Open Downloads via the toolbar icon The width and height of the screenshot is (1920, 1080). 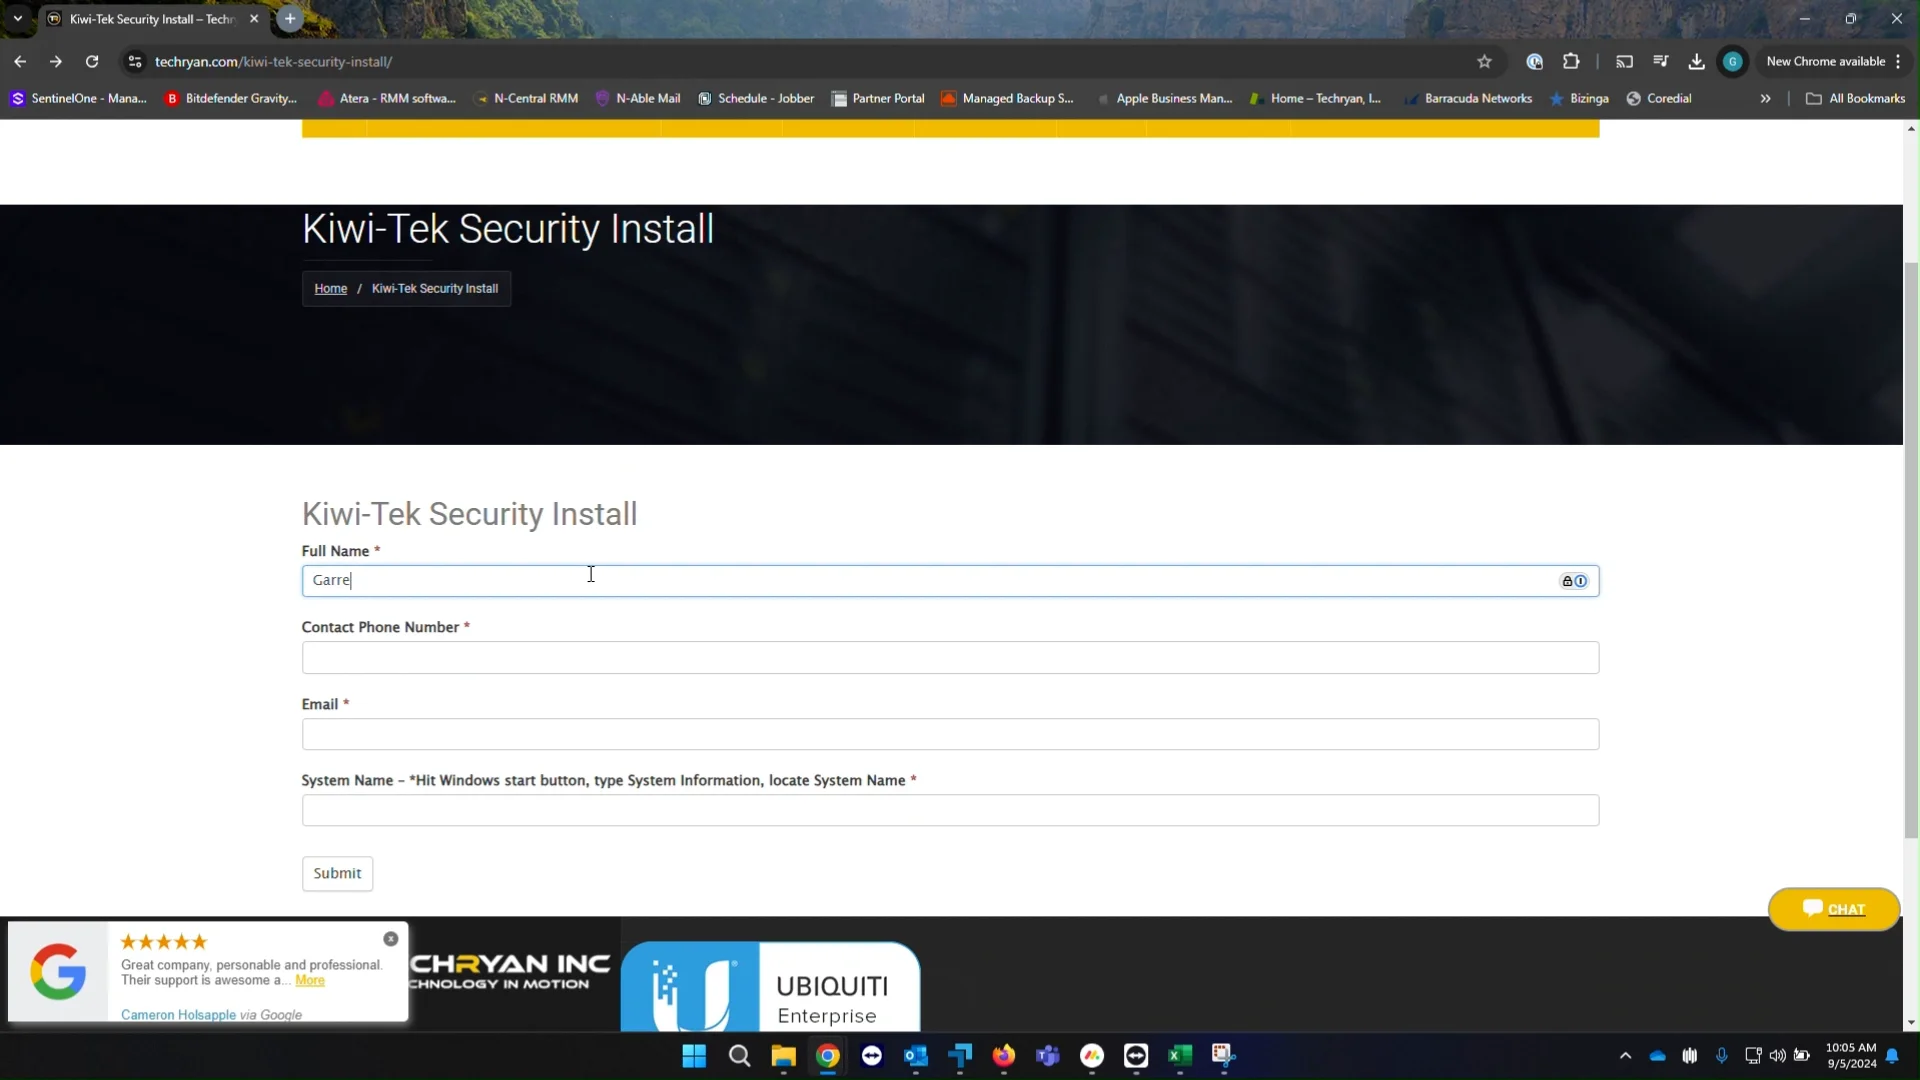tap(1696, 61)
